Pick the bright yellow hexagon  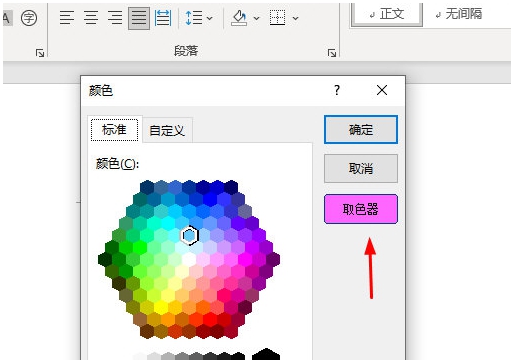click(x=161, y=307)
